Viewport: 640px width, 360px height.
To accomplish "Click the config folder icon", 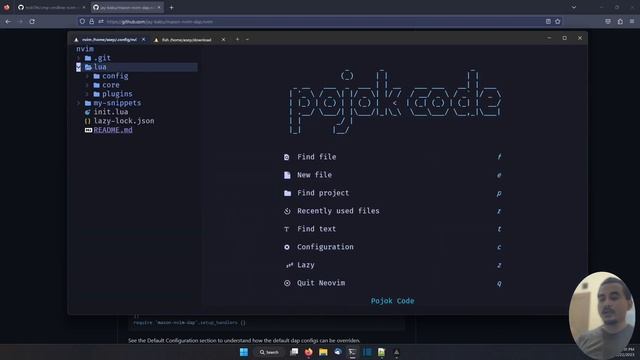I will tap(96, 76).
